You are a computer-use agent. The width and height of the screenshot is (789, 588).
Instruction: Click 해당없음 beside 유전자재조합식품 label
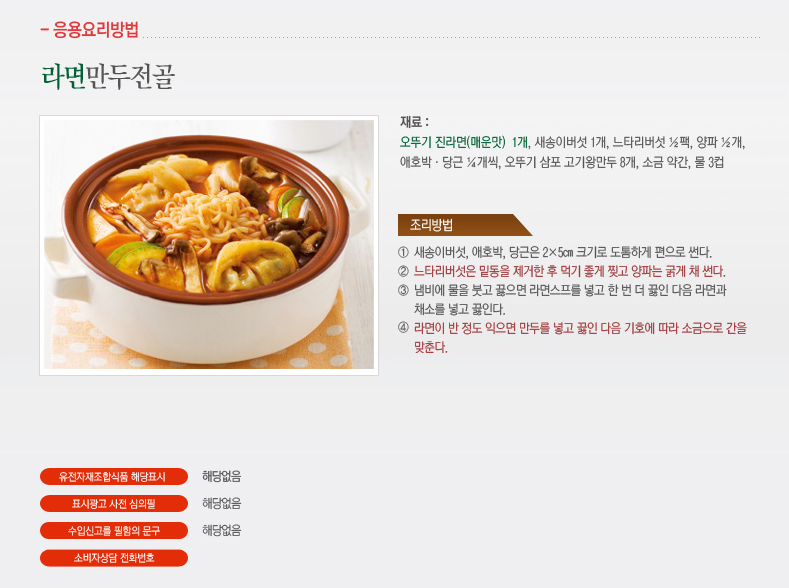point(221,476)
